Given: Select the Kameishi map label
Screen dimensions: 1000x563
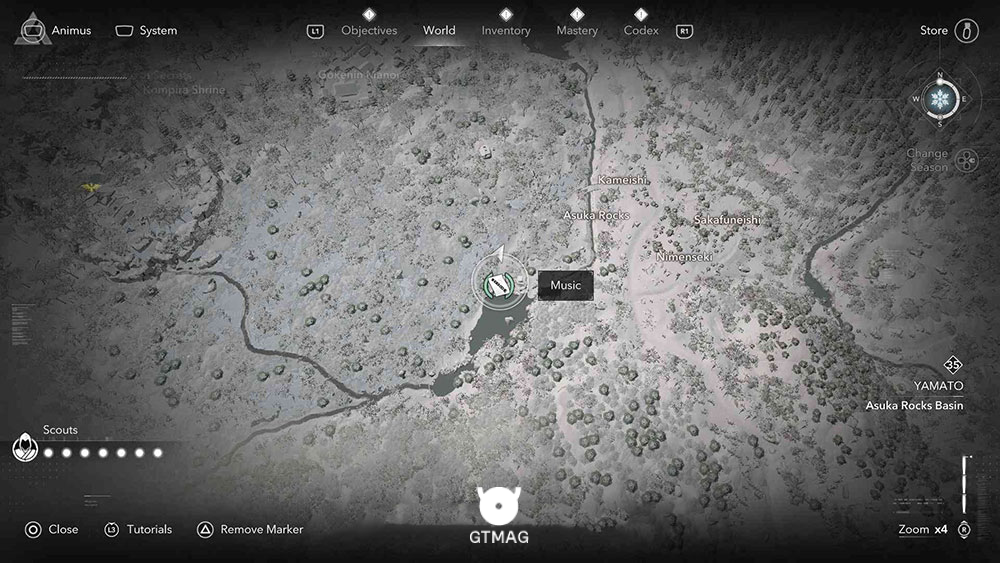Looking at the screenshot, I should pyautogui.click(x=623, y=180).
